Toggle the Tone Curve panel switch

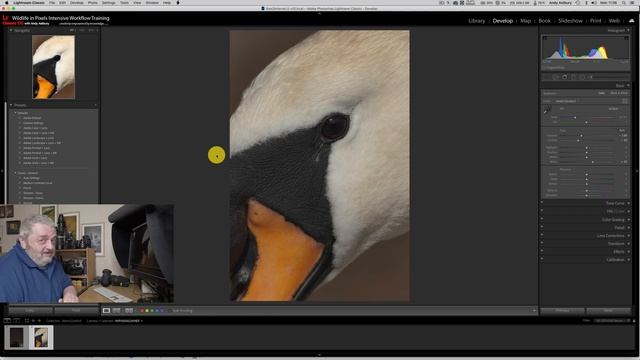click(x=542, y=203)
